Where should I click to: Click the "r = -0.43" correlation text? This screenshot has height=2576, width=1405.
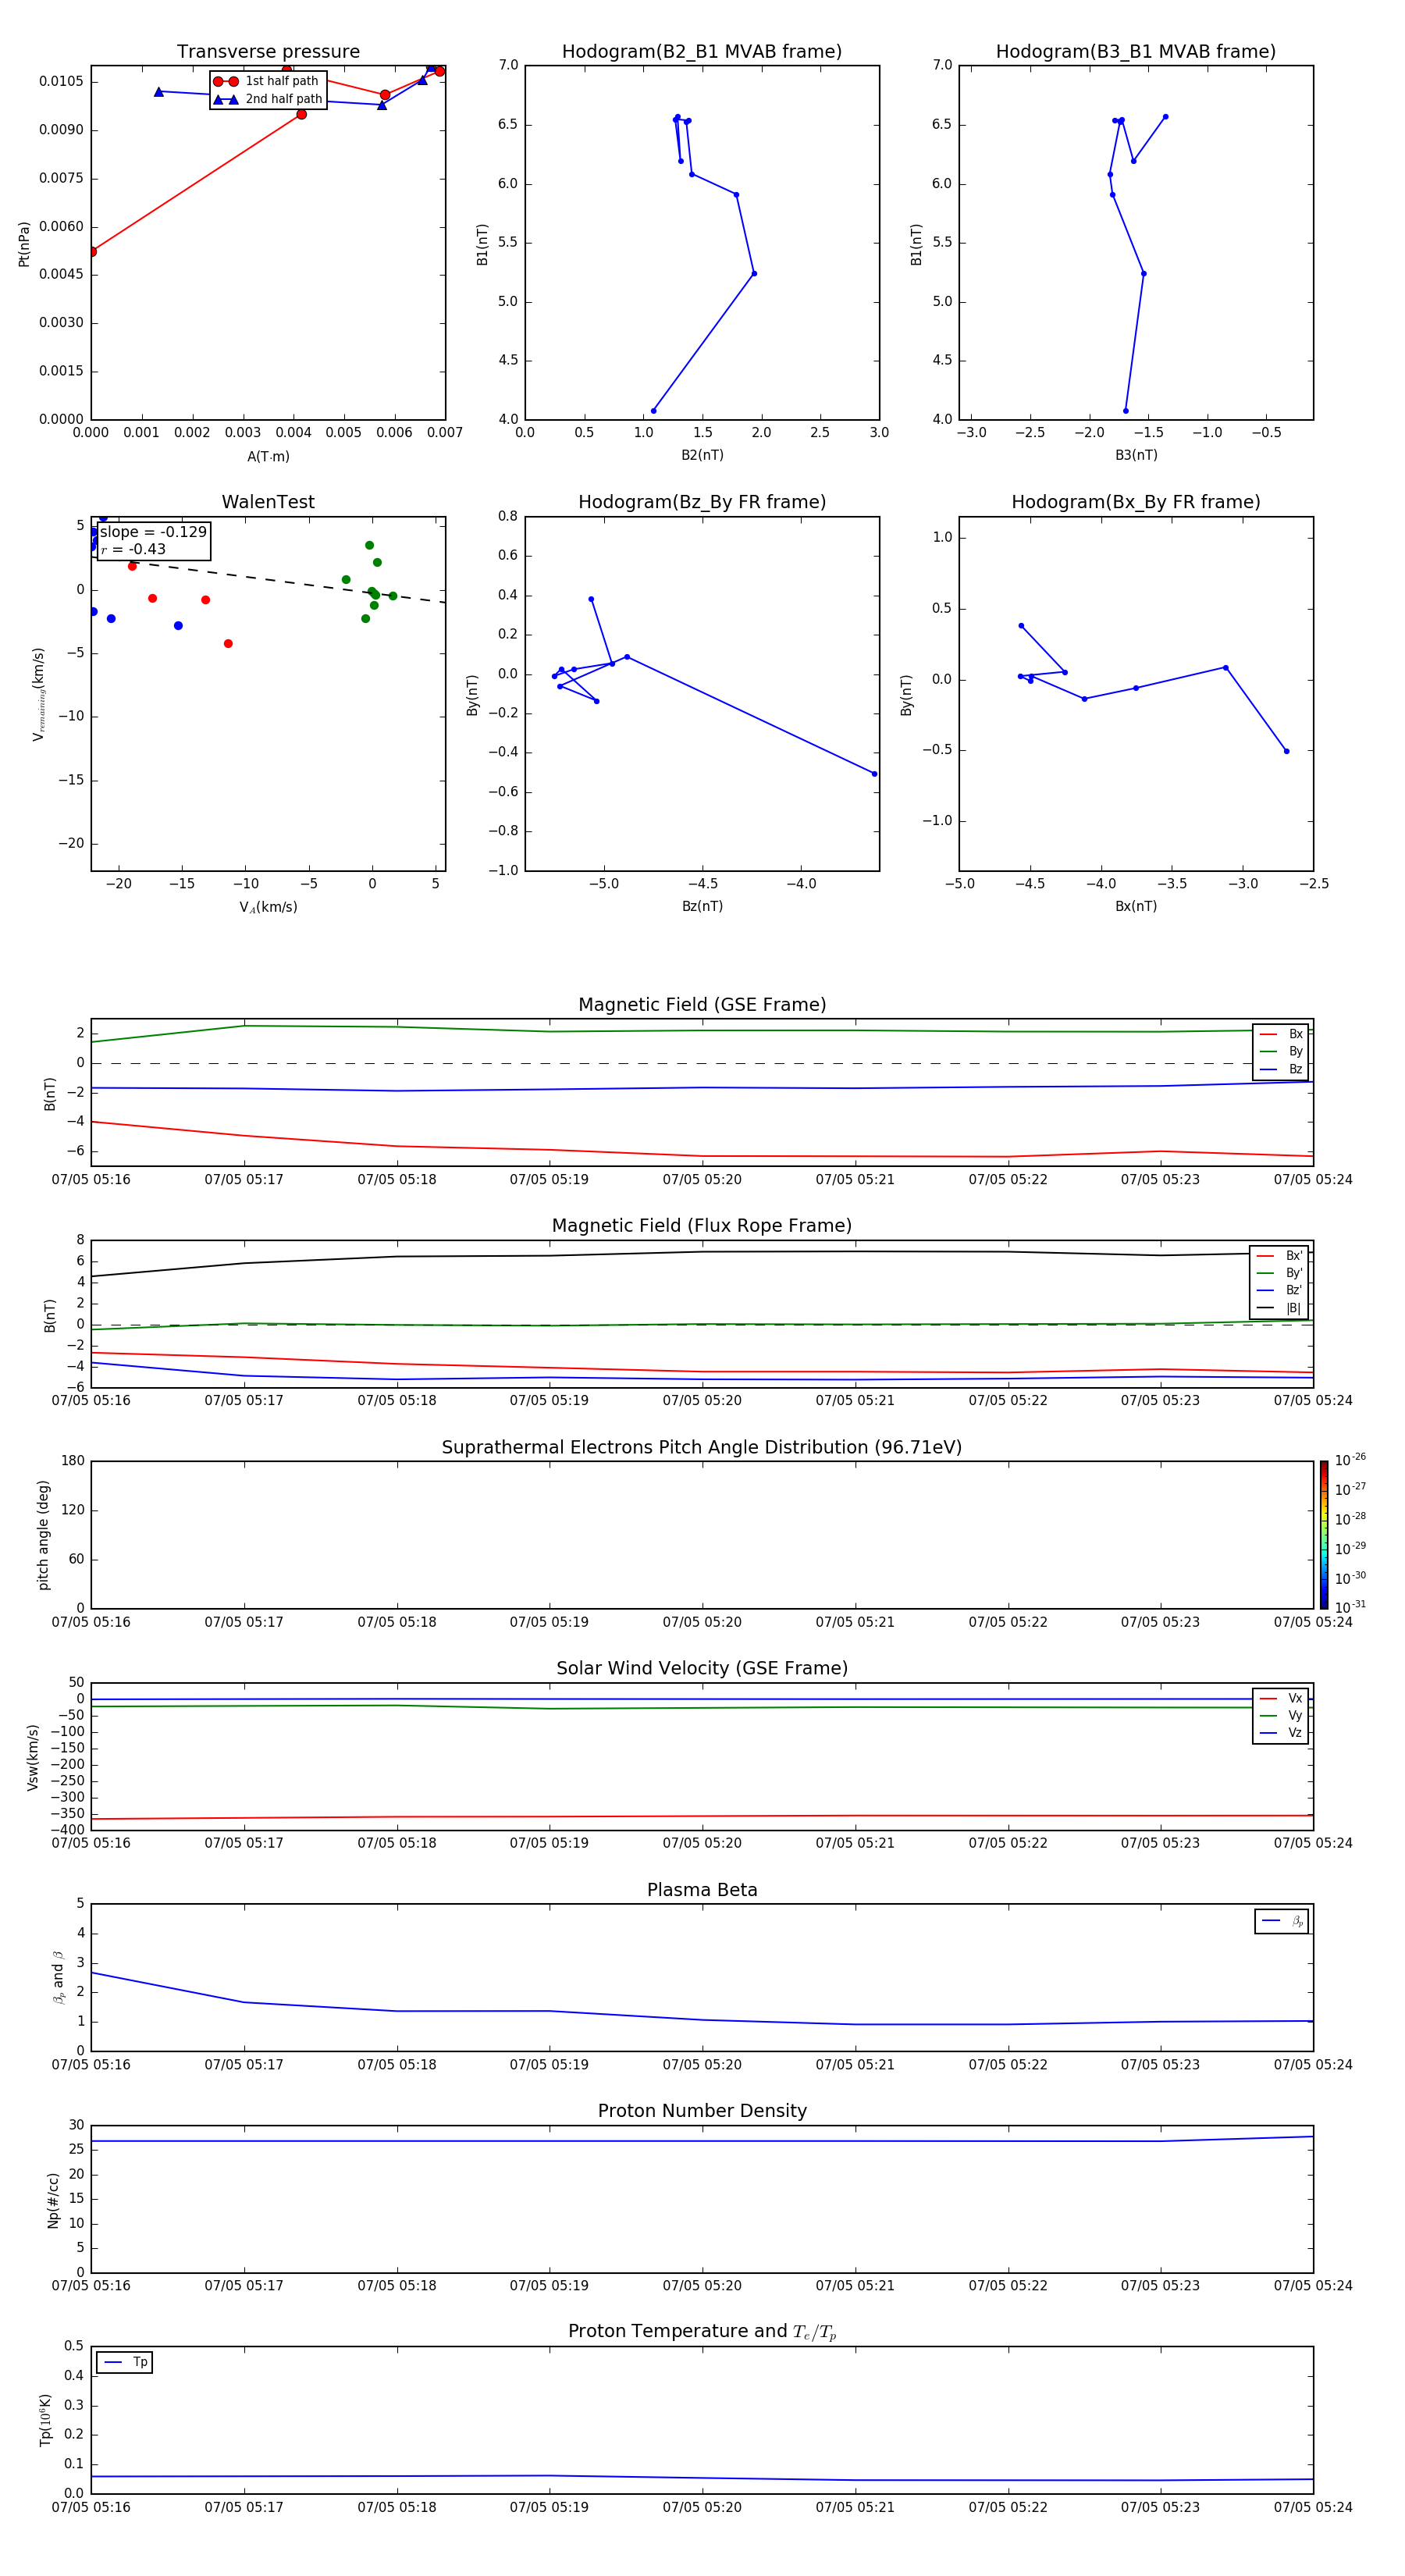tap(133, 549)
